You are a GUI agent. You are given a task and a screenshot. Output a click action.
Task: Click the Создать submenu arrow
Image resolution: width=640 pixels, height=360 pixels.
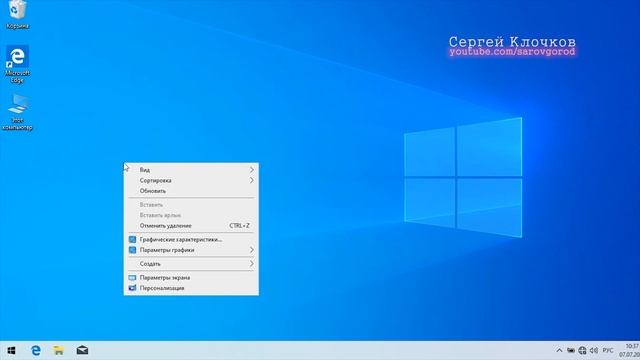coord(252,264)
